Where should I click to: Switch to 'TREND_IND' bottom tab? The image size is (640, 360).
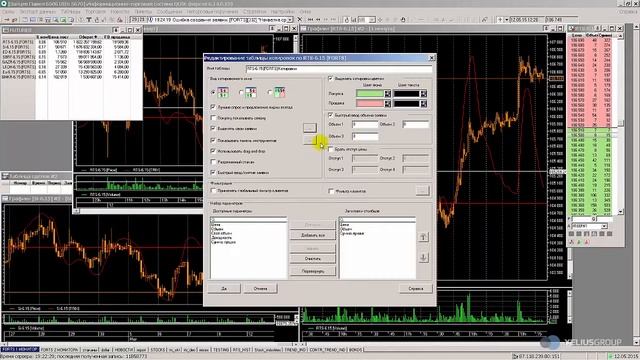tap(295, 350)
